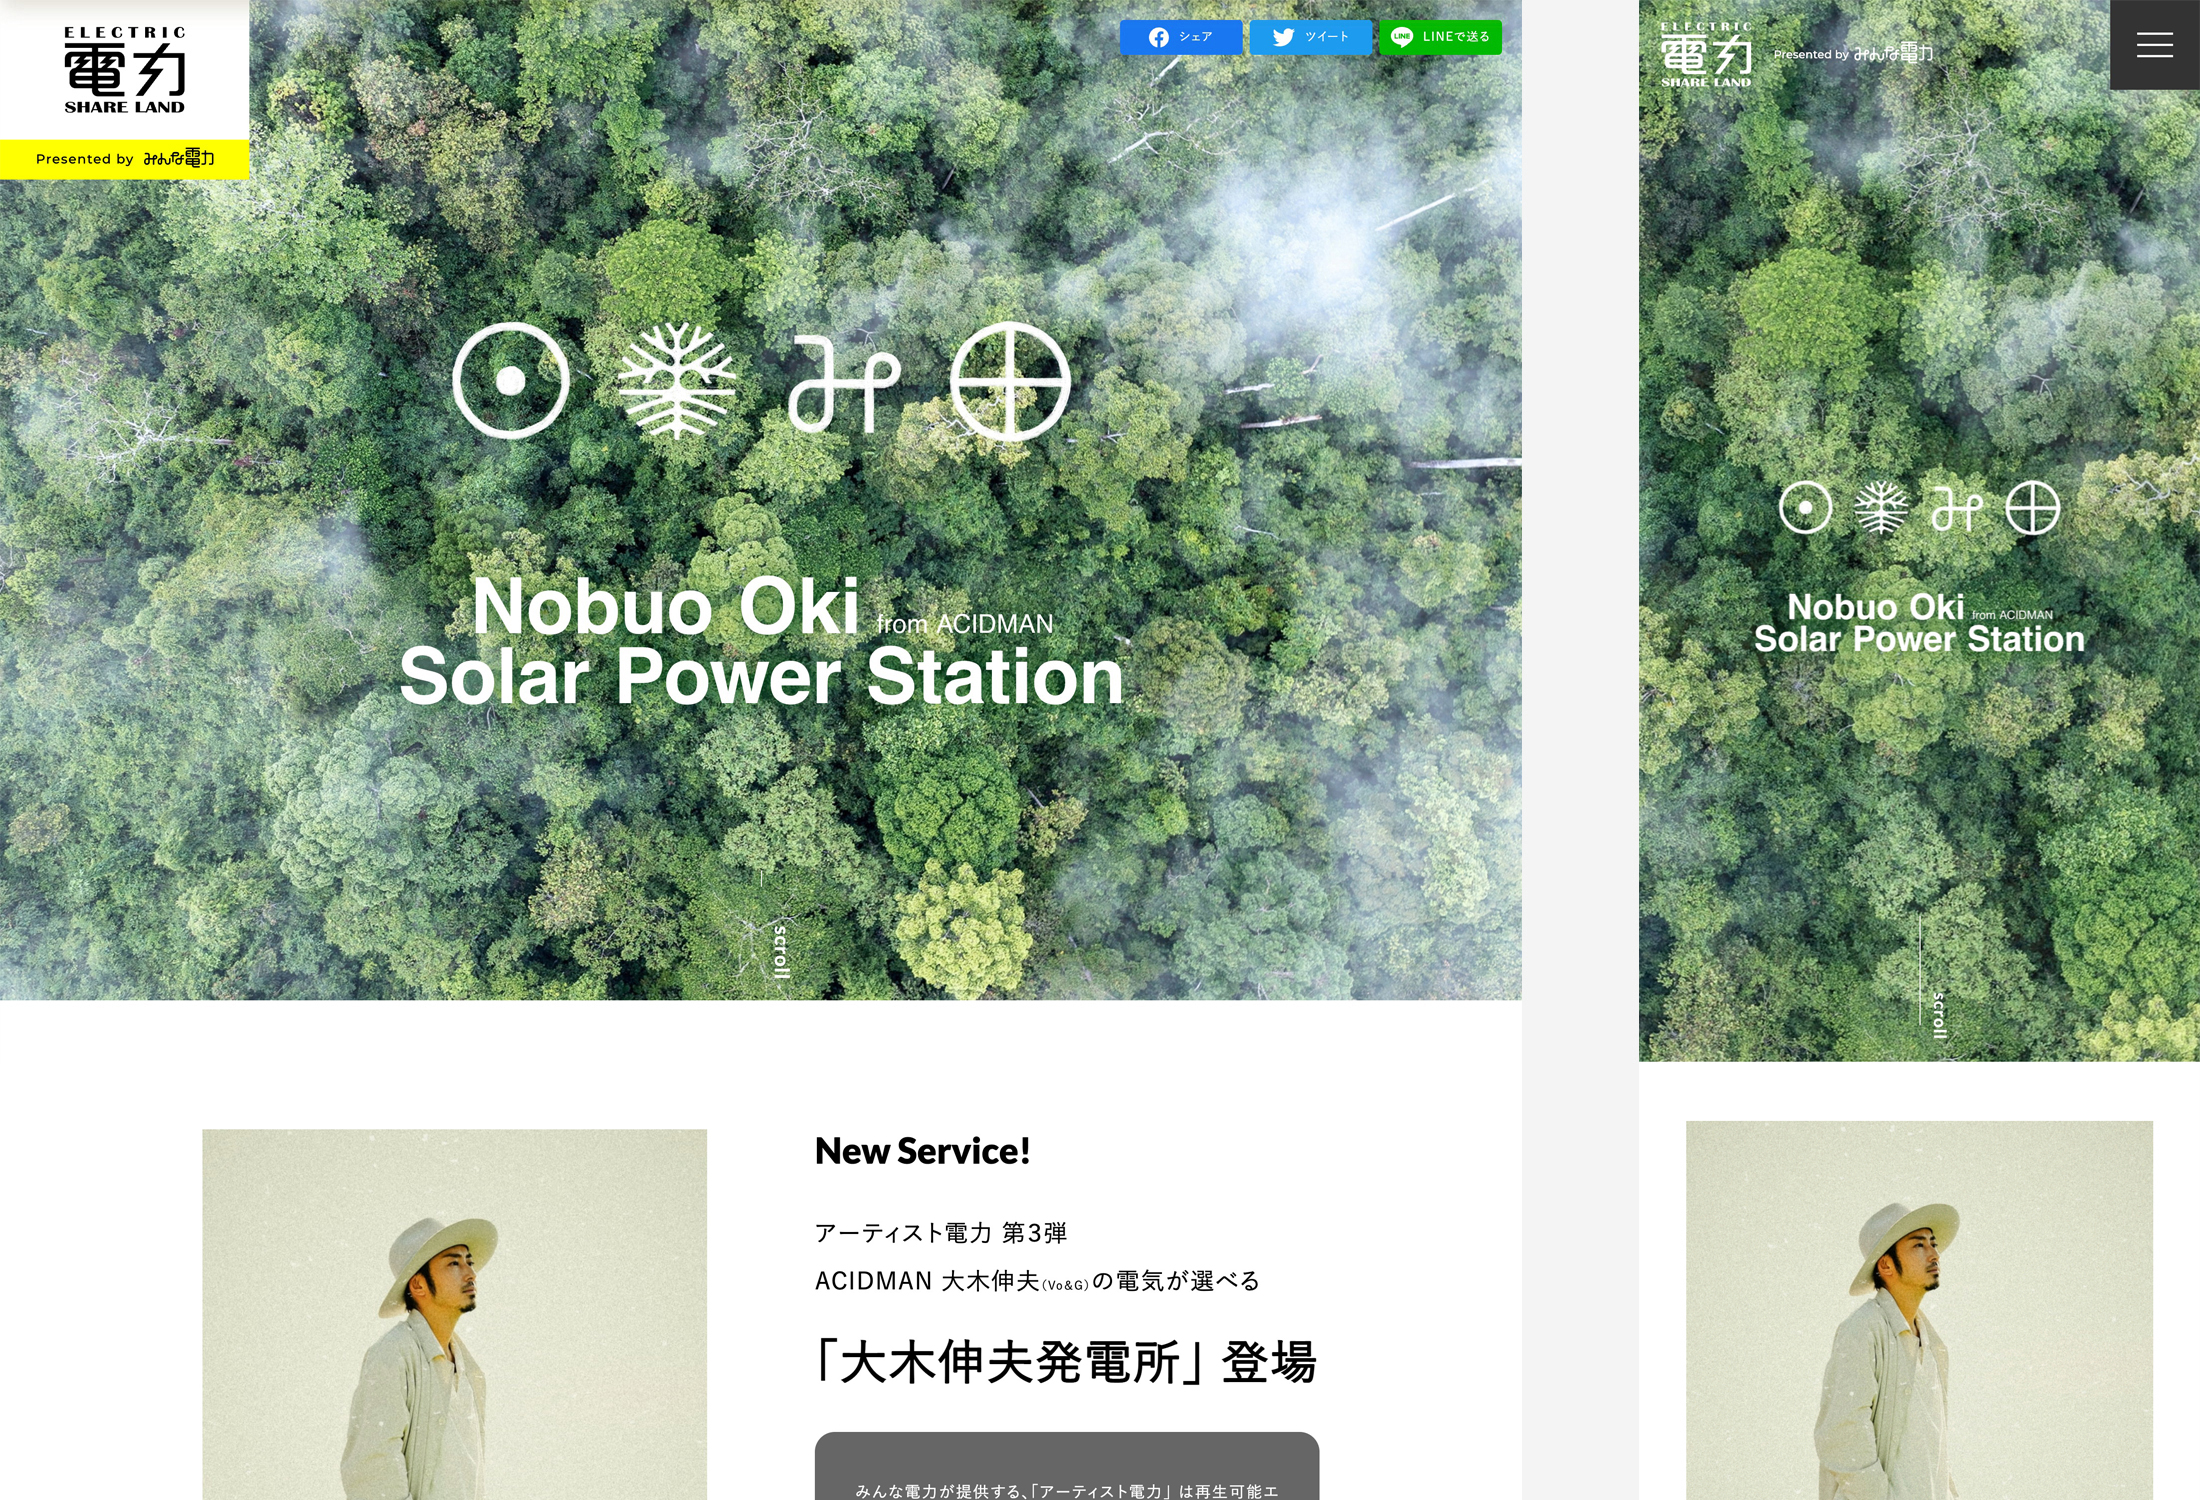Click the Facebook share button
The width and height of the screenshot is (2200, 1500).
[x=1181, y=37]
